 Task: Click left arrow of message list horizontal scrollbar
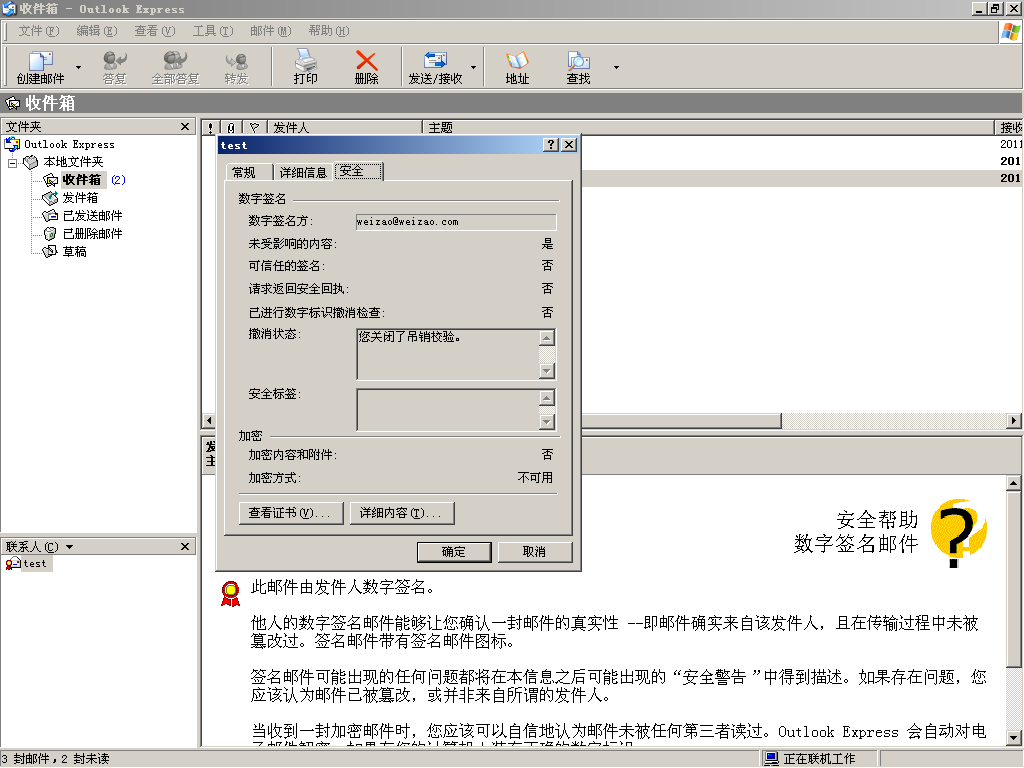209,421
